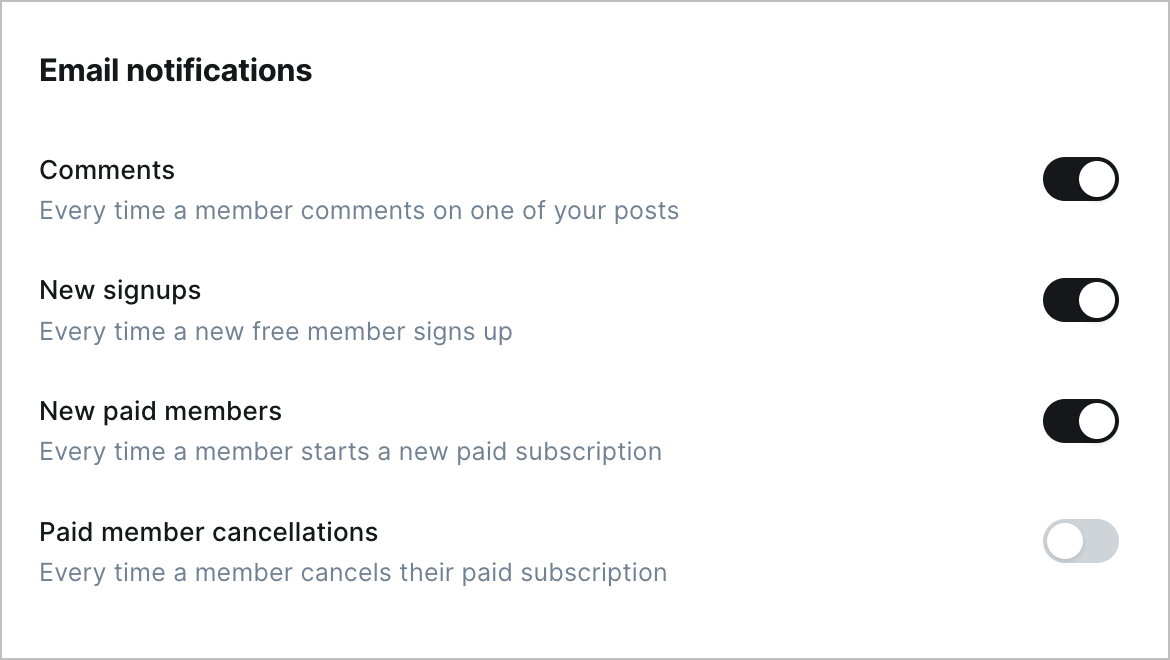Click the white knob on the Comments toggle
1170x660 pixels.
point(1098,179)
